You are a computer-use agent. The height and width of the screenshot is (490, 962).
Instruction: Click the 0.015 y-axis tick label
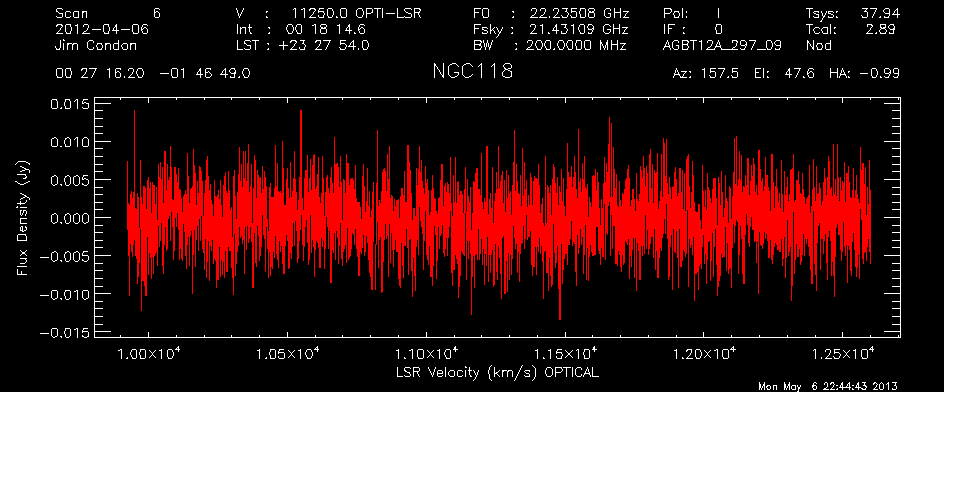click(69, 104)
